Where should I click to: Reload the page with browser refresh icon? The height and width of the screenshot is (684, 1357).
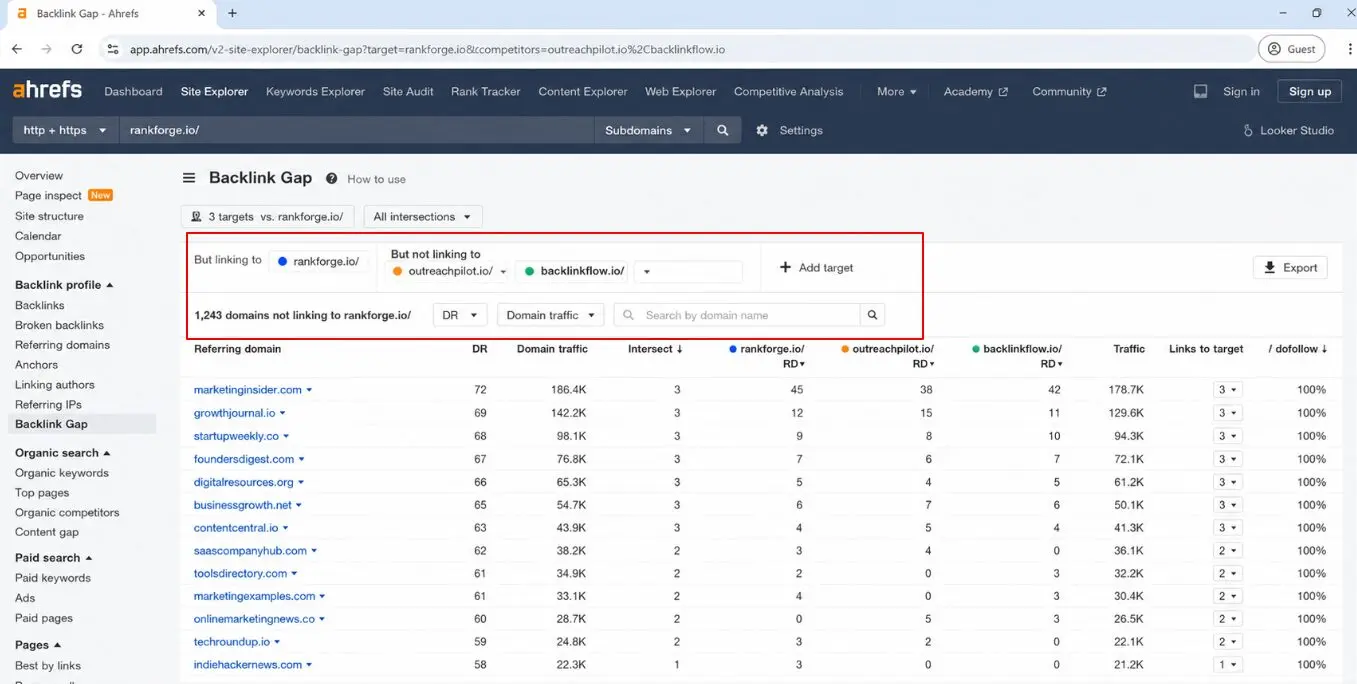77,48
